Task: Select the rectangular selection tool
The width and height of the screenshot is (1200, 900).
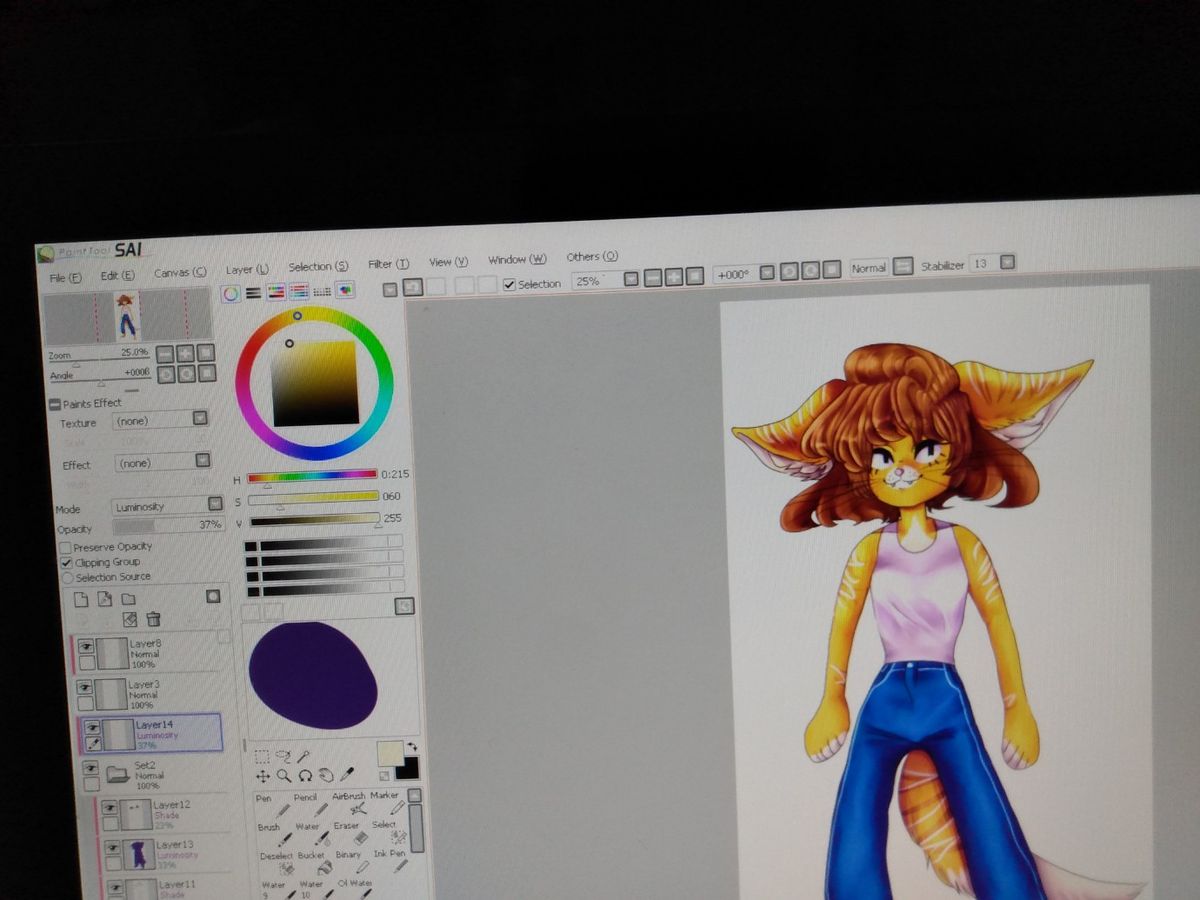Action: [262, 757]
